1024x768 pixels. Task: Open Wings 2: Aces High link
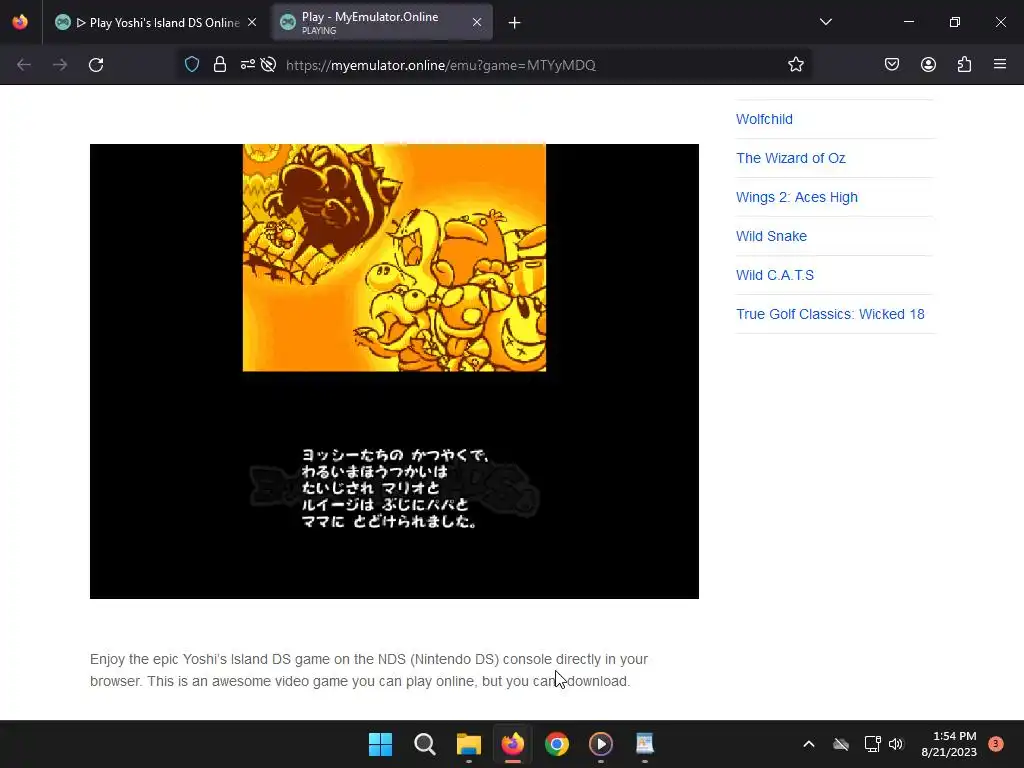click(797, 197)
